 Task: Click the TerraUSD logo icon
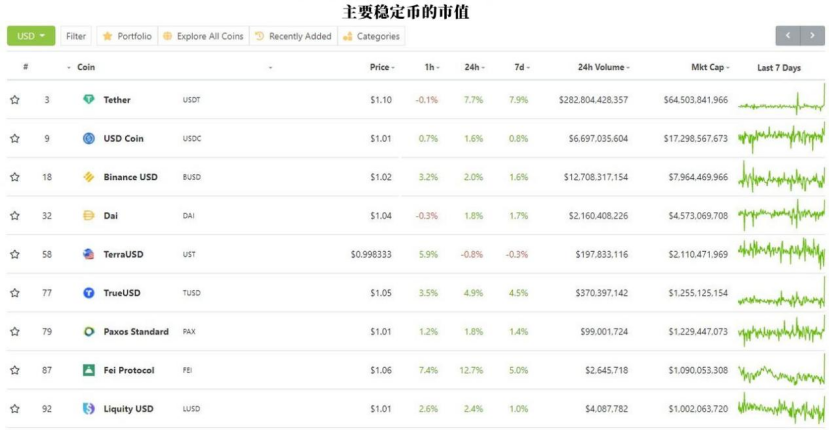[88, 254]
